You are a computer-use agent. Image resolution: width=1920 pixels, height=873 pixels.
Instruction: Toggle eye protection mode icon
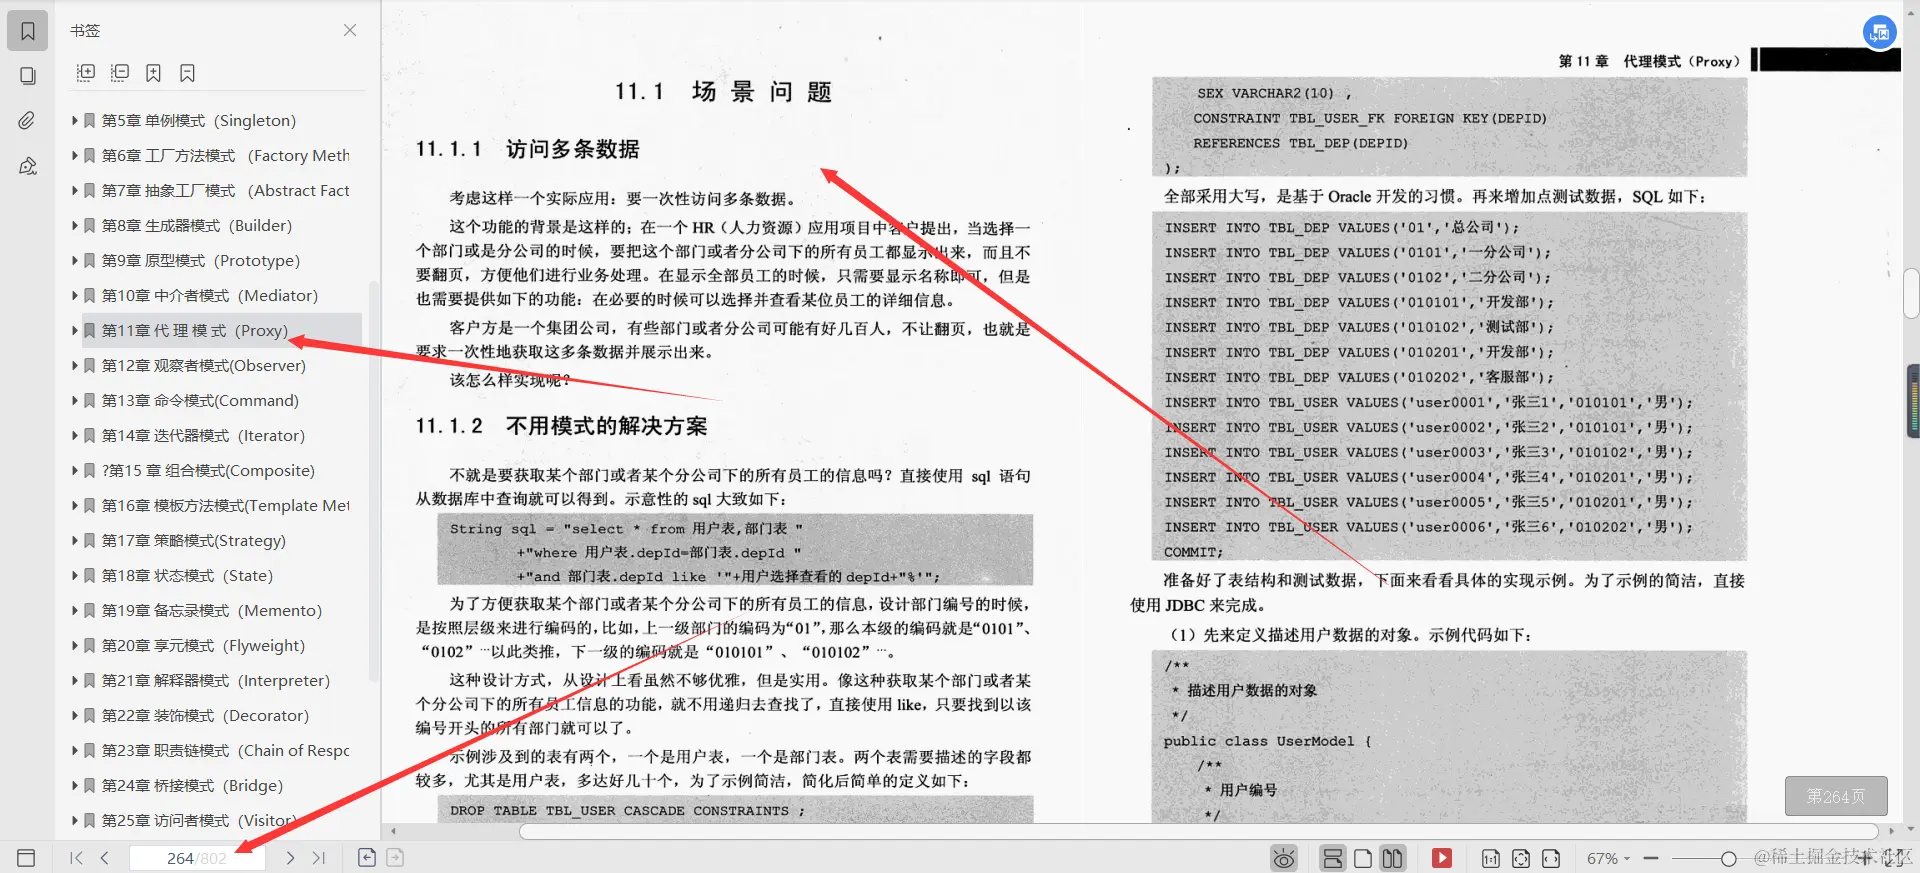coord(1284,858)
